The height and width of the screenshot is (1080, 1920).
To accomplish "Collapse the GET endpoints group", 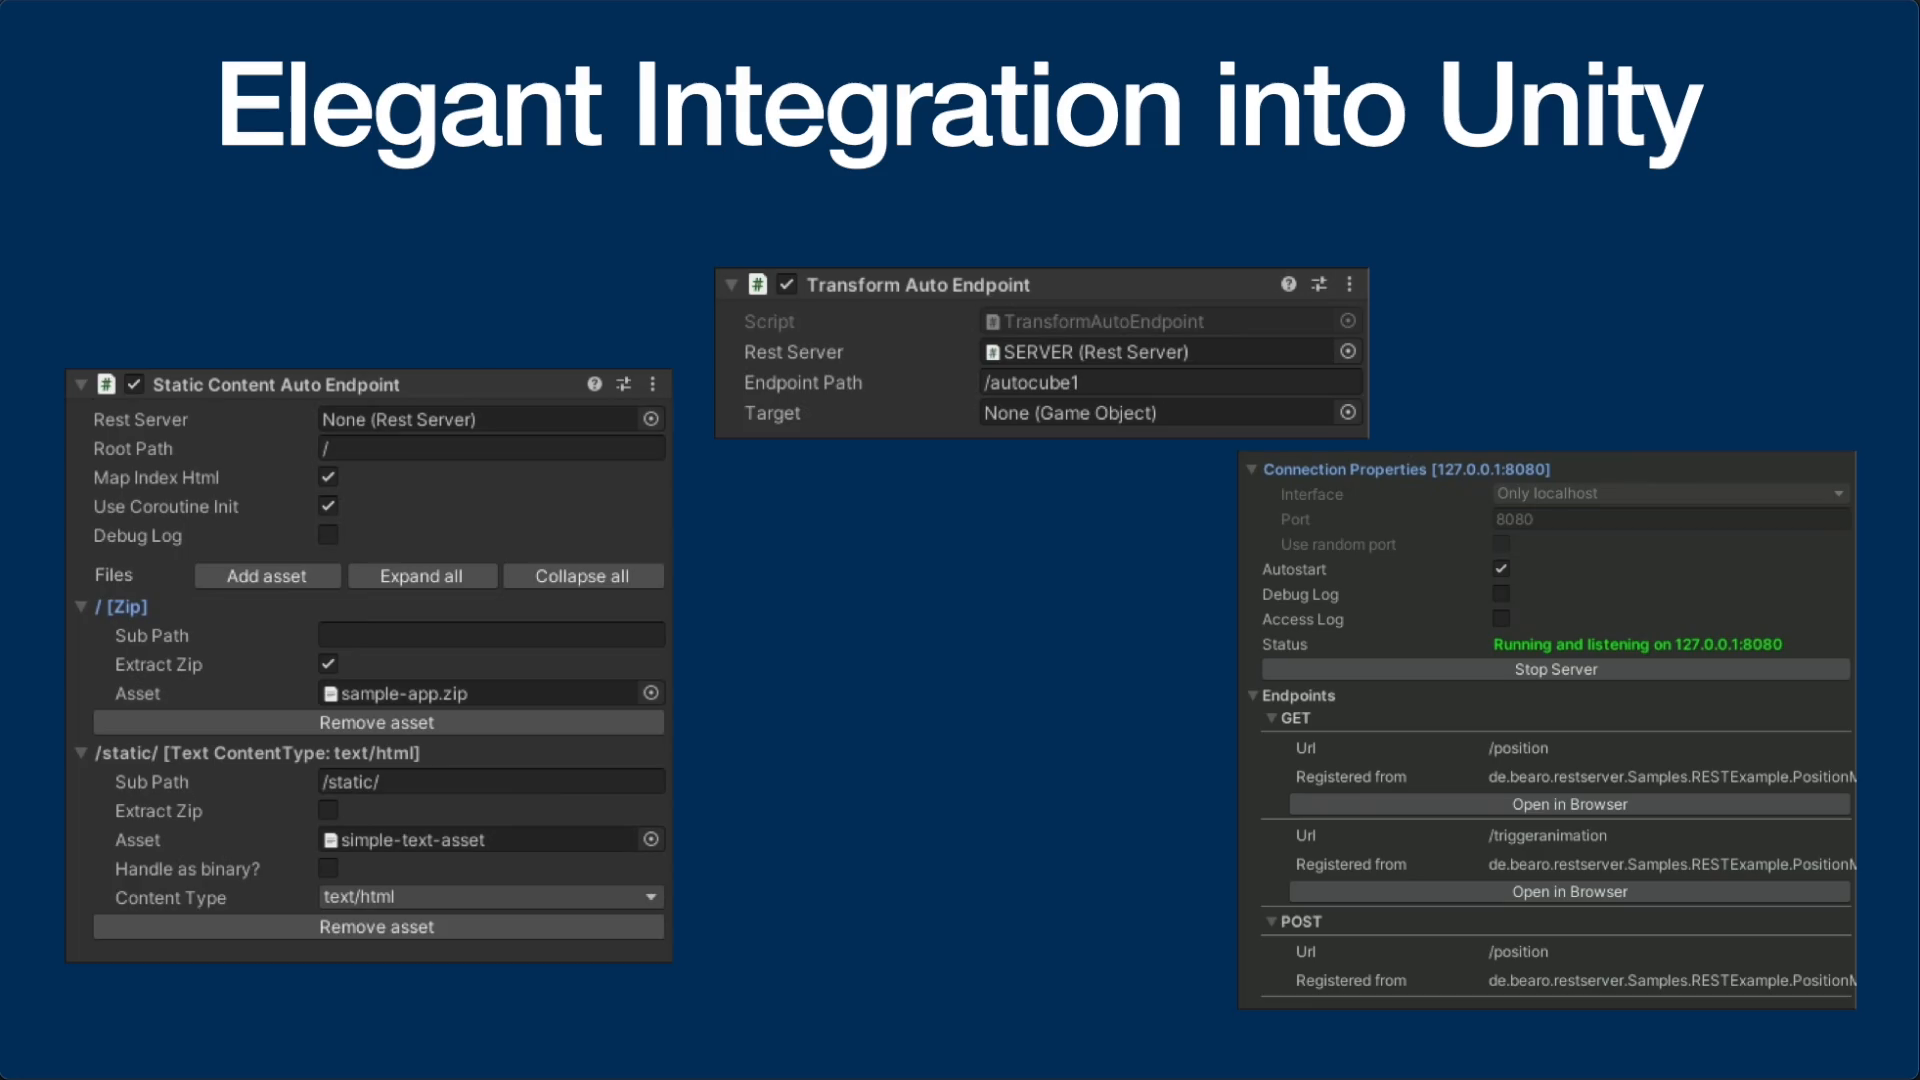I will (x=1271, y=718).
